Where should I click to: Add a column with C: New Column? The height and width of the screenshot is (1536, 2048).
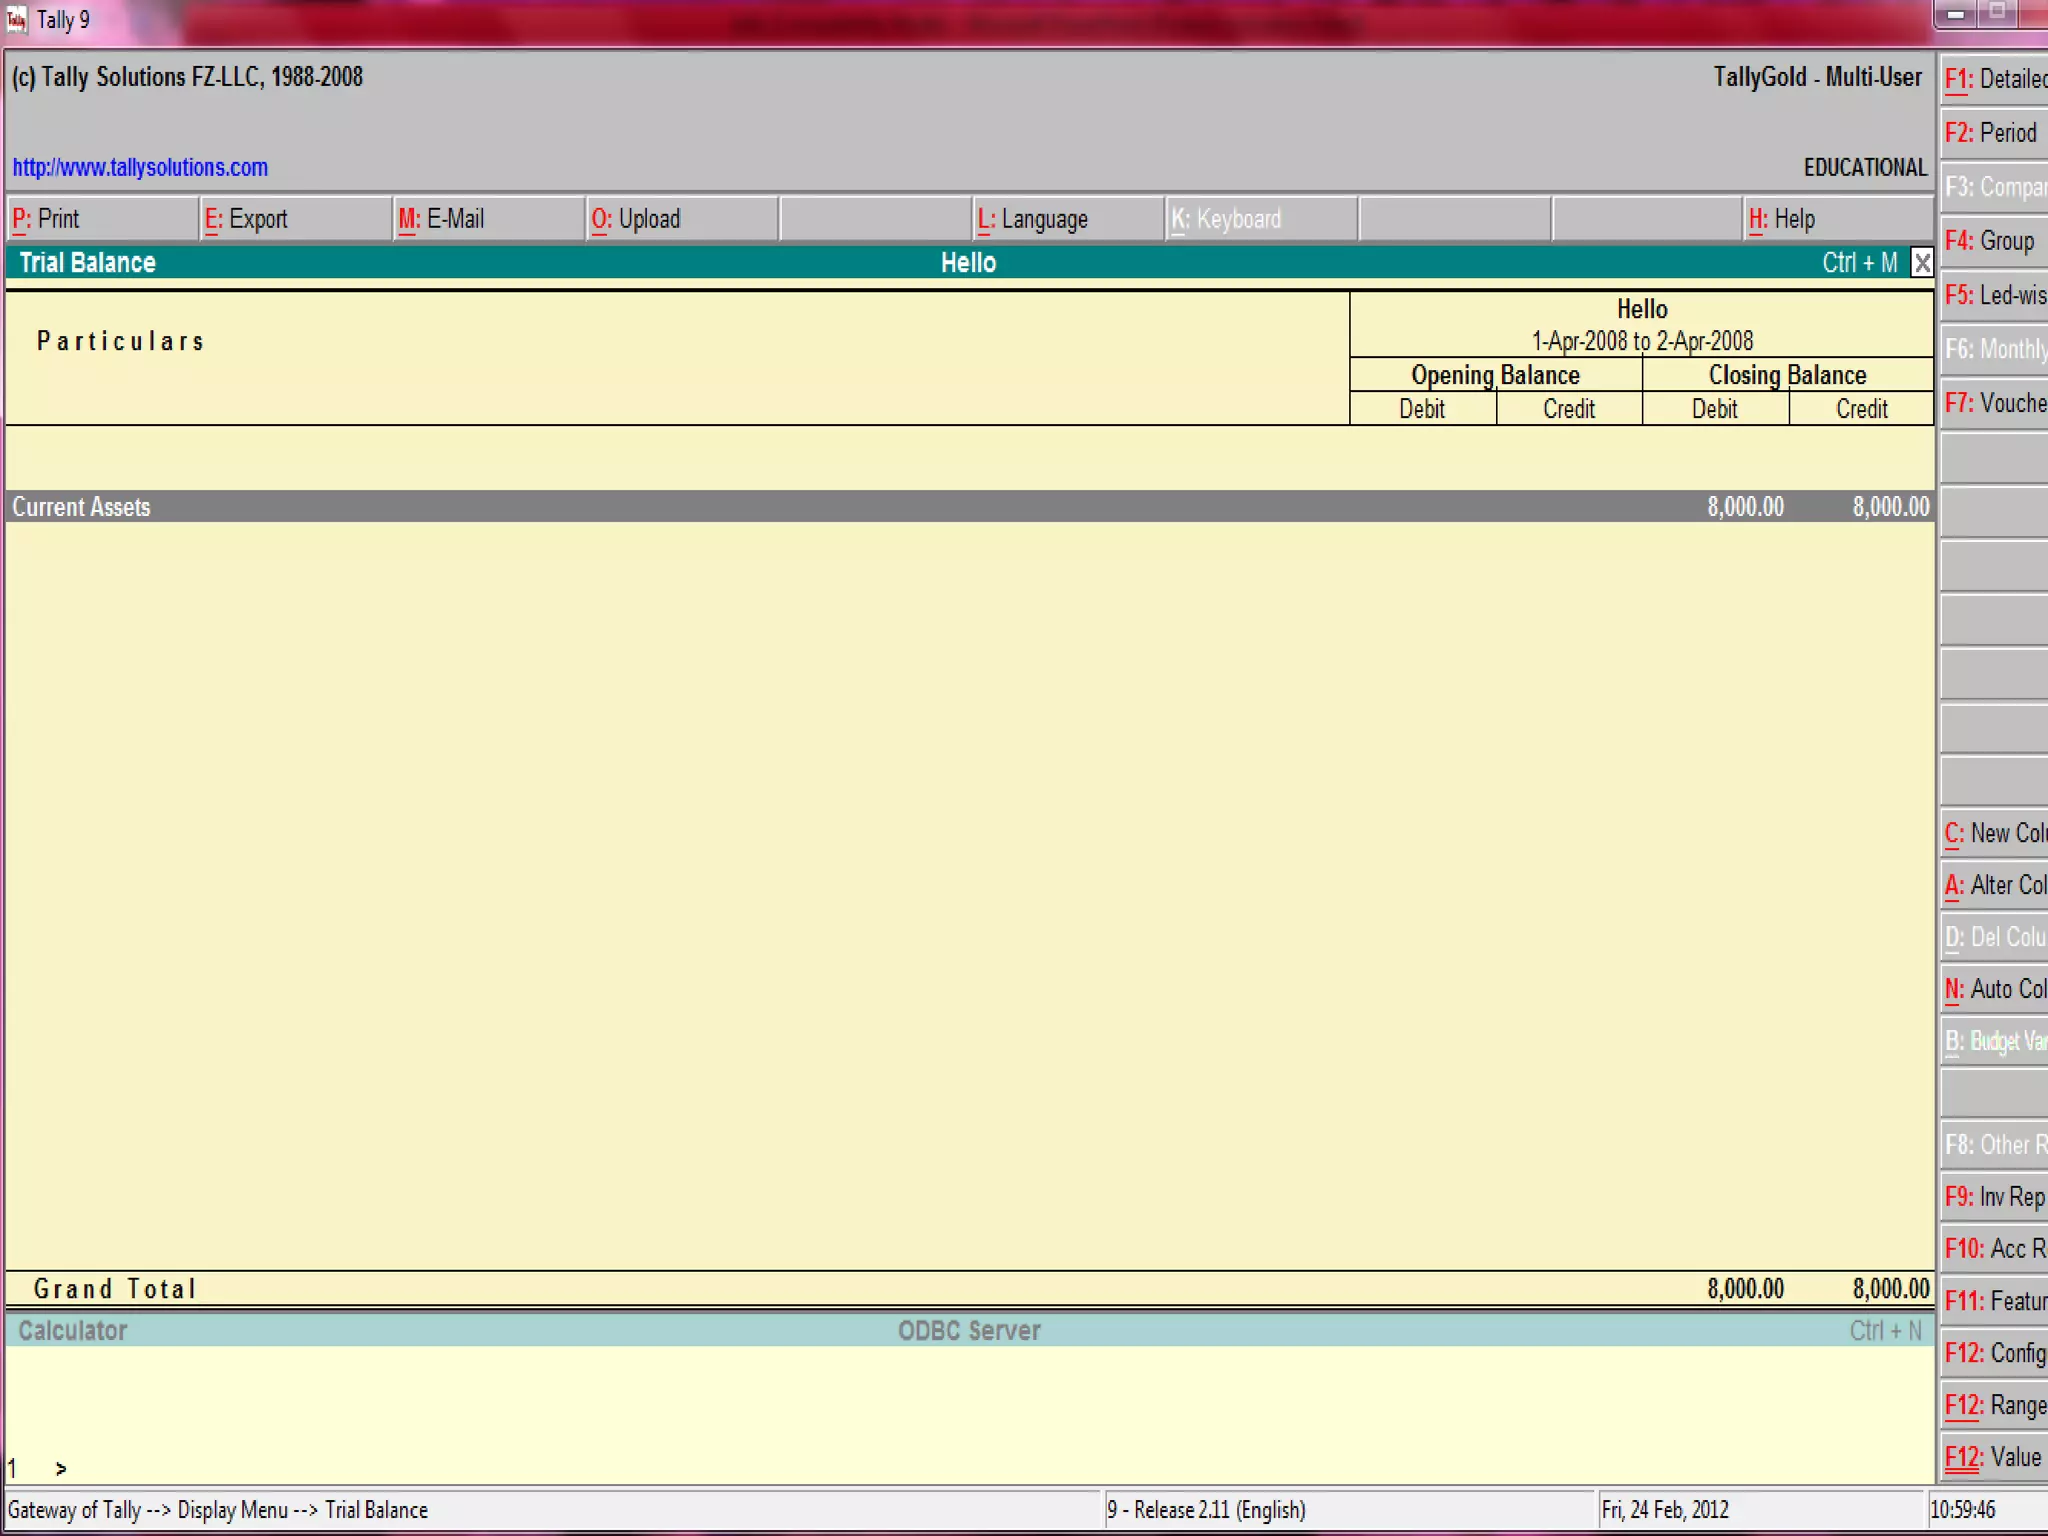(1994, 833)
